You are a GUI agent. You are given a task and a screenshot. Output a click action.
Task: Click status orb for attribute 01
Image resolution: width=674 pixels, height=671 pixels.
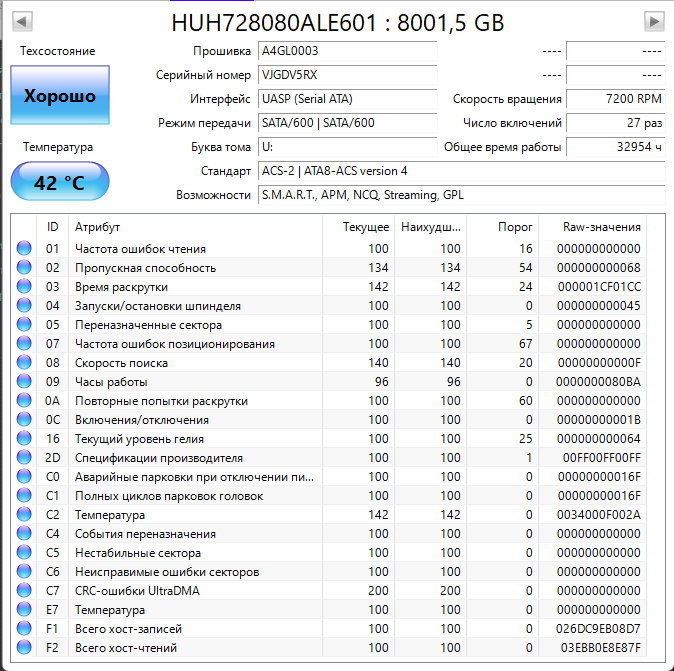[x=24, y=248]
